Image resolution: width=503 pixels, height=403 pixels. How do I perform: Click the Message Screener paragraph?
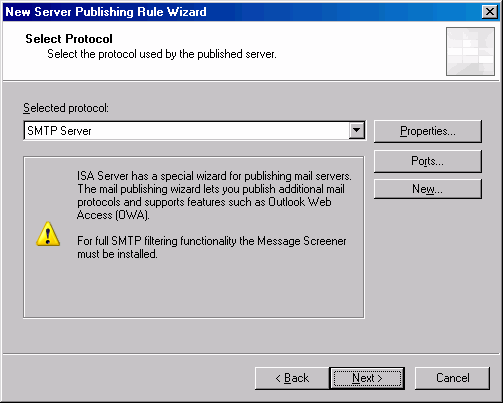tap(212, 247)
